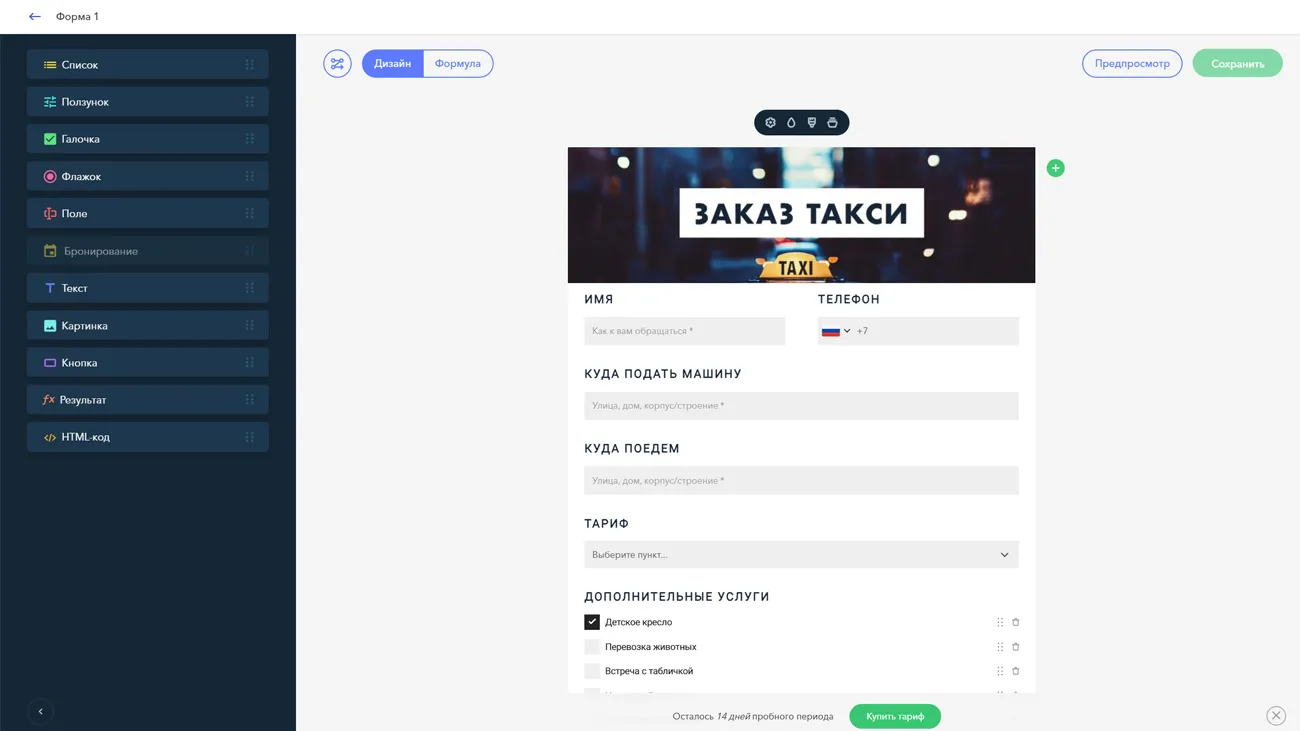Select the Дизайн tab
This screenshot has width=1300, height=731.
[392, 64]
